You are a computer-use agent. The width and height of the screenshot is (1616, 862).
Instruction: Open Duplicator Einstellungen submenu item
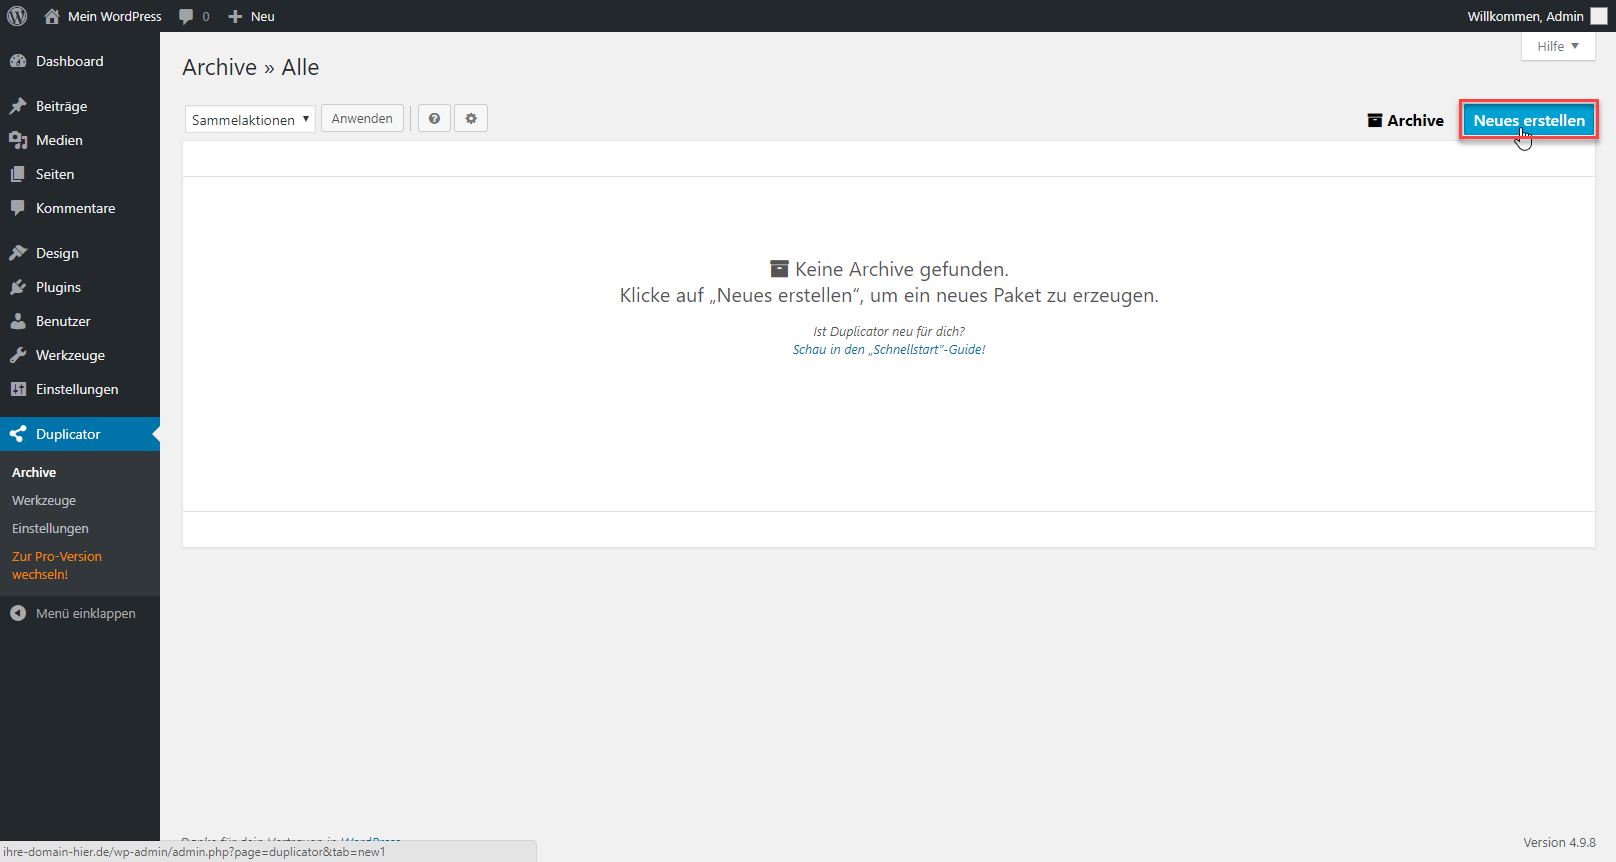(x=50, y=528)
